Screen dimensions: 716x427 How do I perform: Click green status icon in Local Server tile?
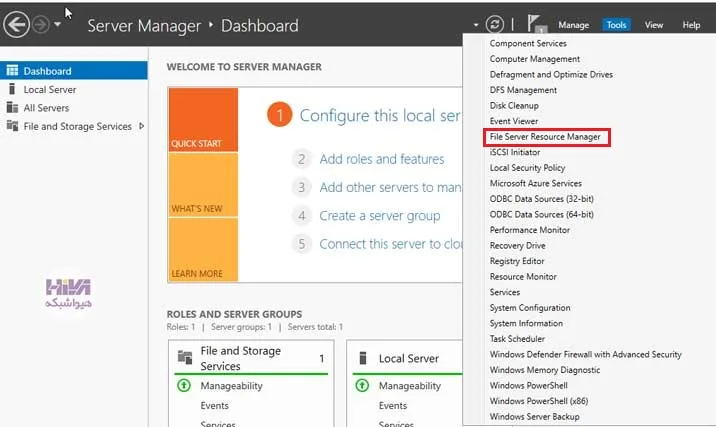point(362,385)
